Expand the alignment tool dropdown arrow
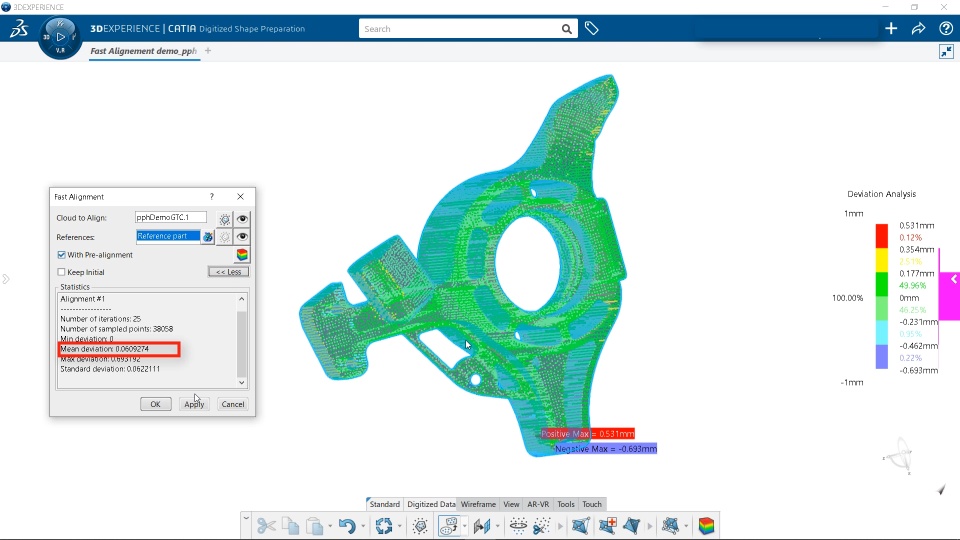 tap(464, 526)
